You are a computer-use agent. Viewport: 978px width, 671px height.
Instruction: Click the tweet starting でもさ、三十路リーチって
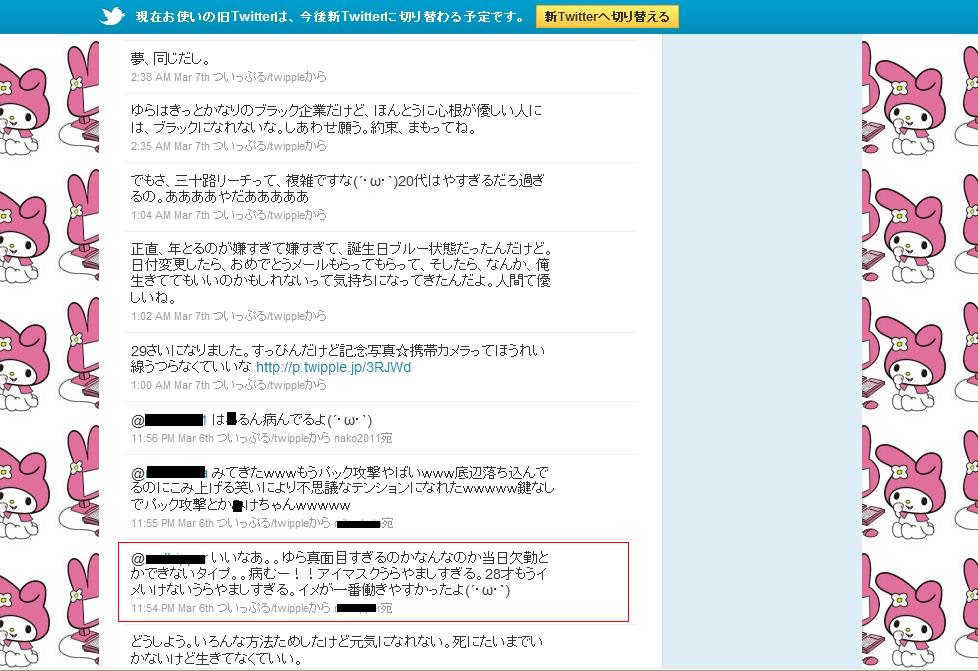pos(337,188)
